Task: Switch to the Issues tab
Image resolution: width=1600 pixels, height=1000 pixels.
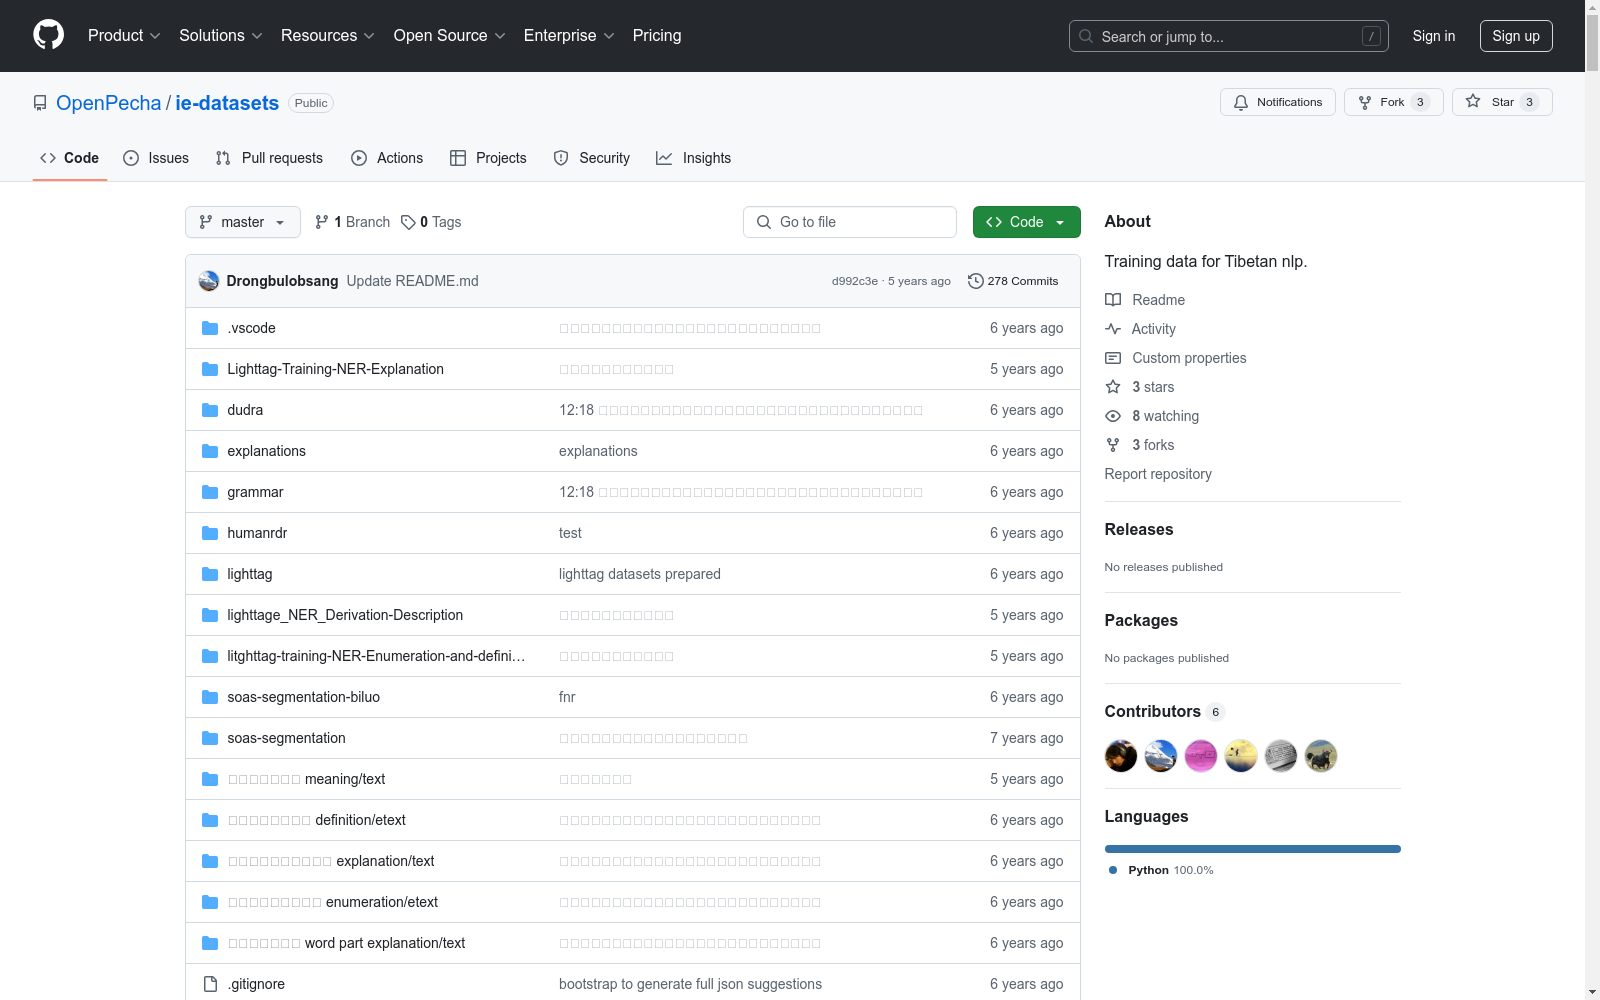Action: click(156, 158)
